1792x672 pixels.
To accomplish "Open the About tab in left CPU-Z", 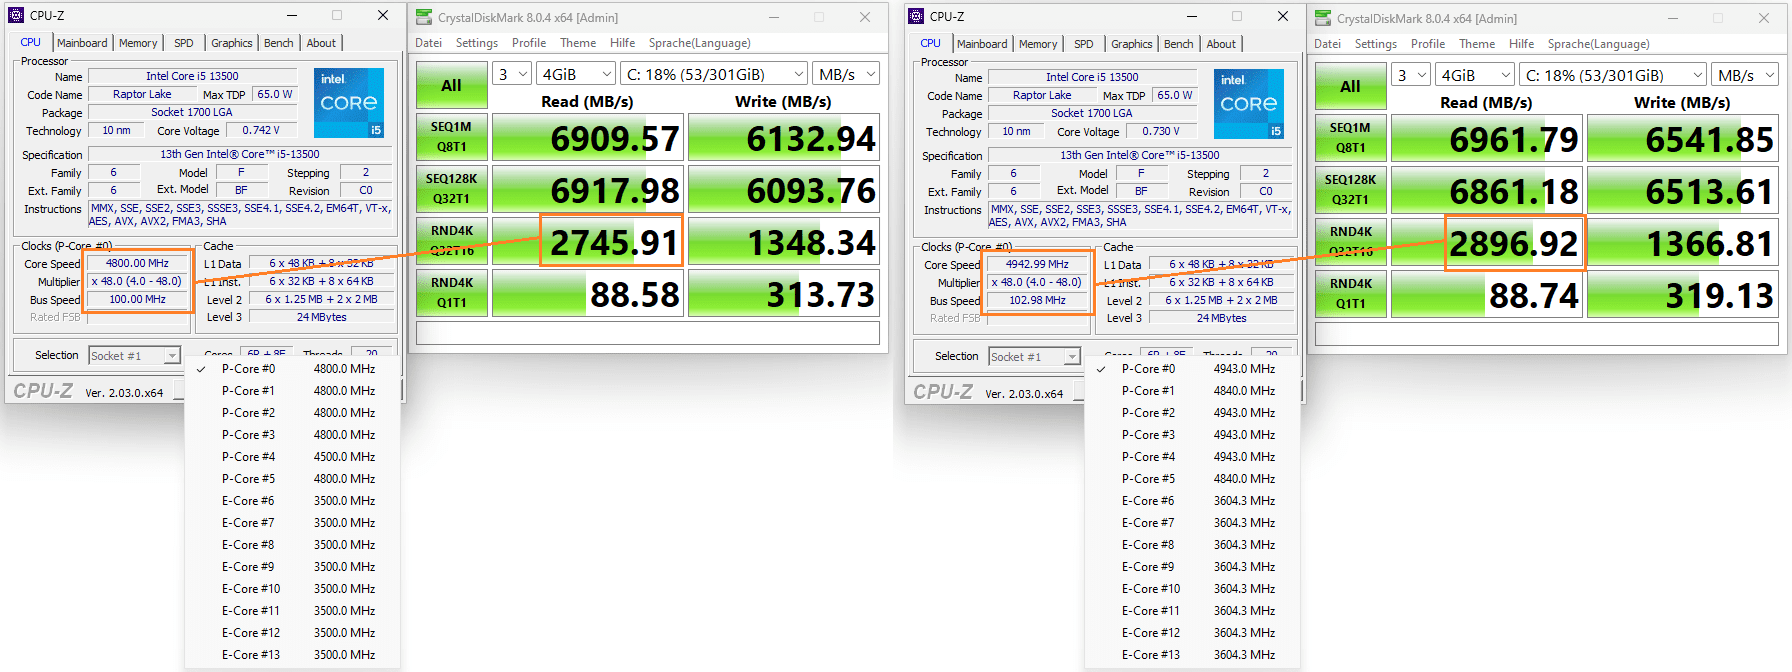I will point(321,43).
